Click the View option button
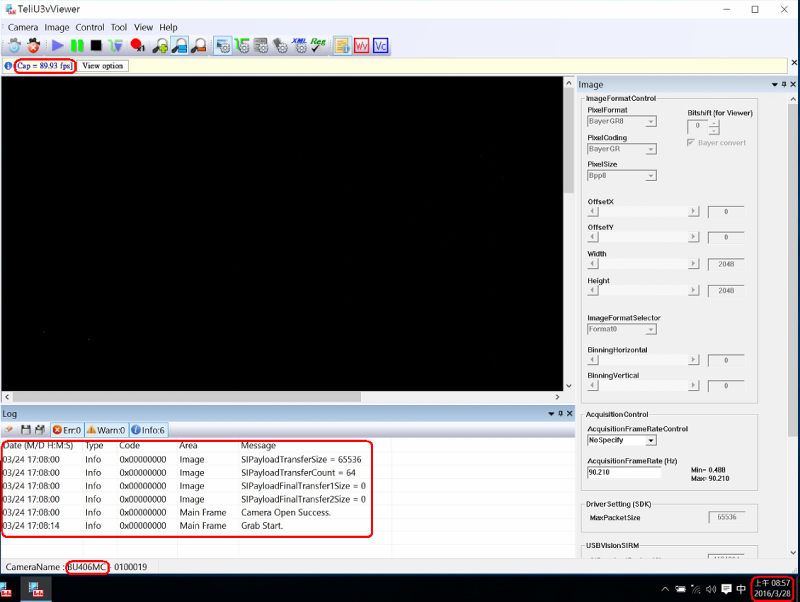 coord(103,66)
